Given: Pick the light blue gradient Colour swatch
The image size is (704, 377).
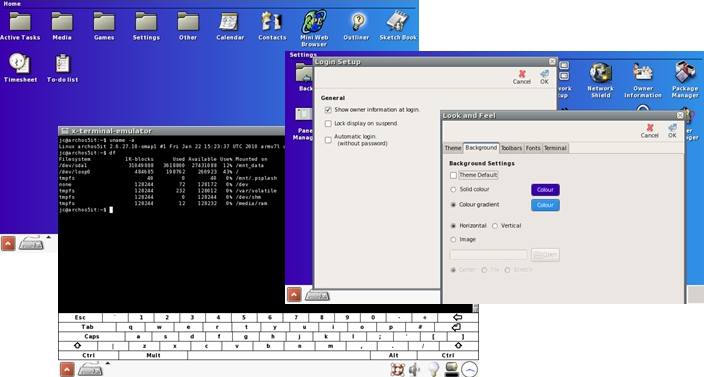Looking at the screenshot, I should click(x=545, y=205).
